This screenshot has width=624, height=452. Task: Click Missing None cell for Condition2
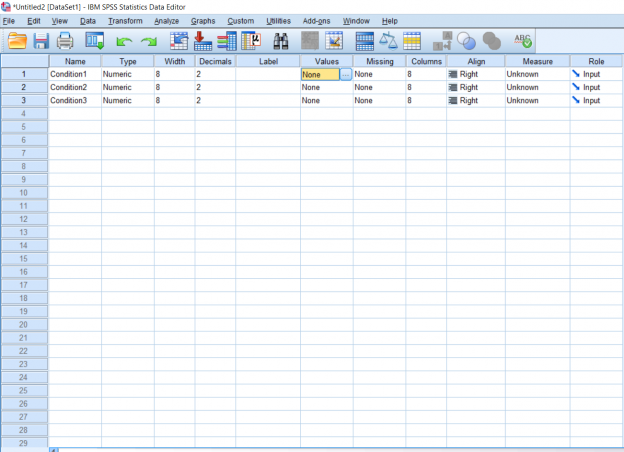(380, 87)
